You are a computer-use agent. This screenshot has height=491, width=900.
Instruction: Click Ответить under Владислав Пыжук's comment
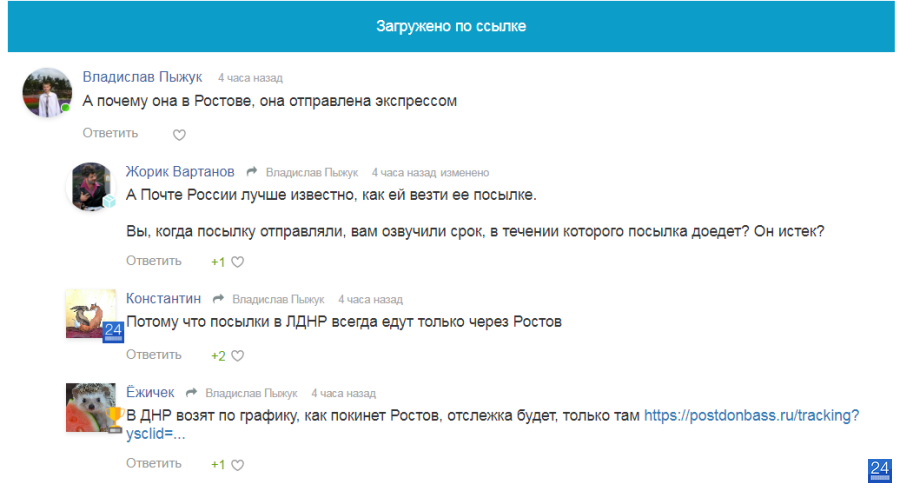point(110,133)
